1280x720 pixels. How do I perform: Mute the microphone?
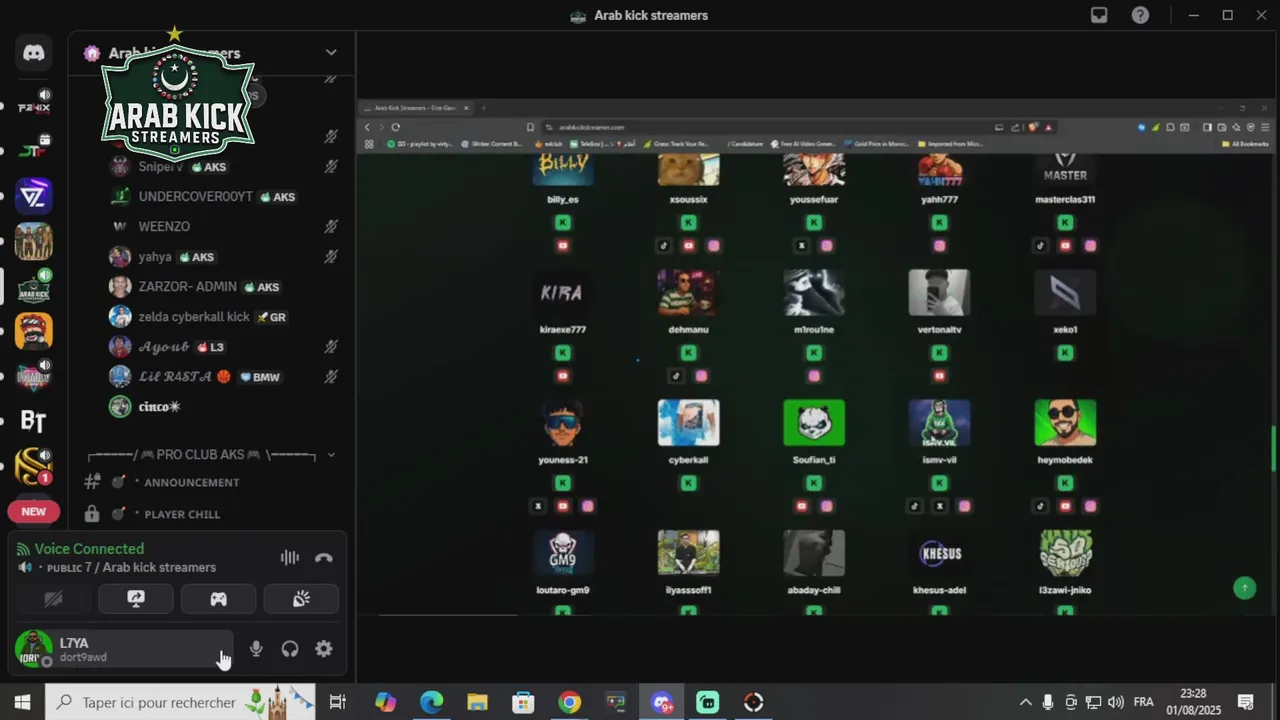256,649
